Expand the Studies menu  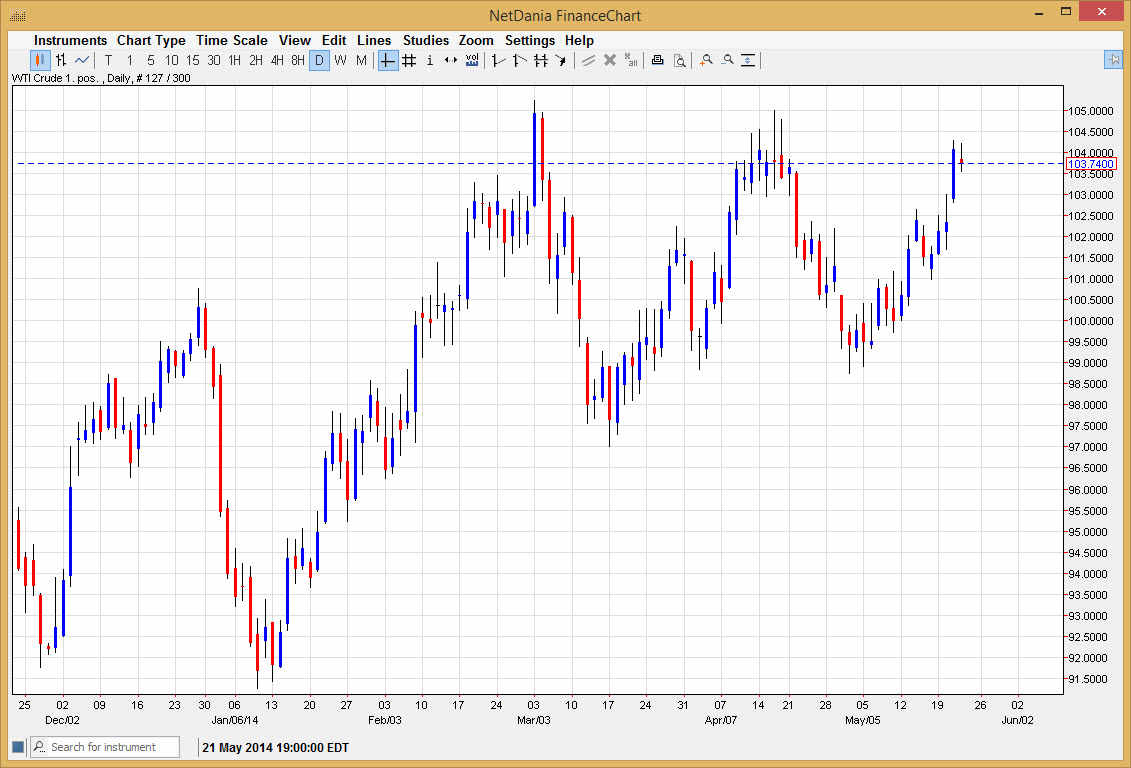425,40
